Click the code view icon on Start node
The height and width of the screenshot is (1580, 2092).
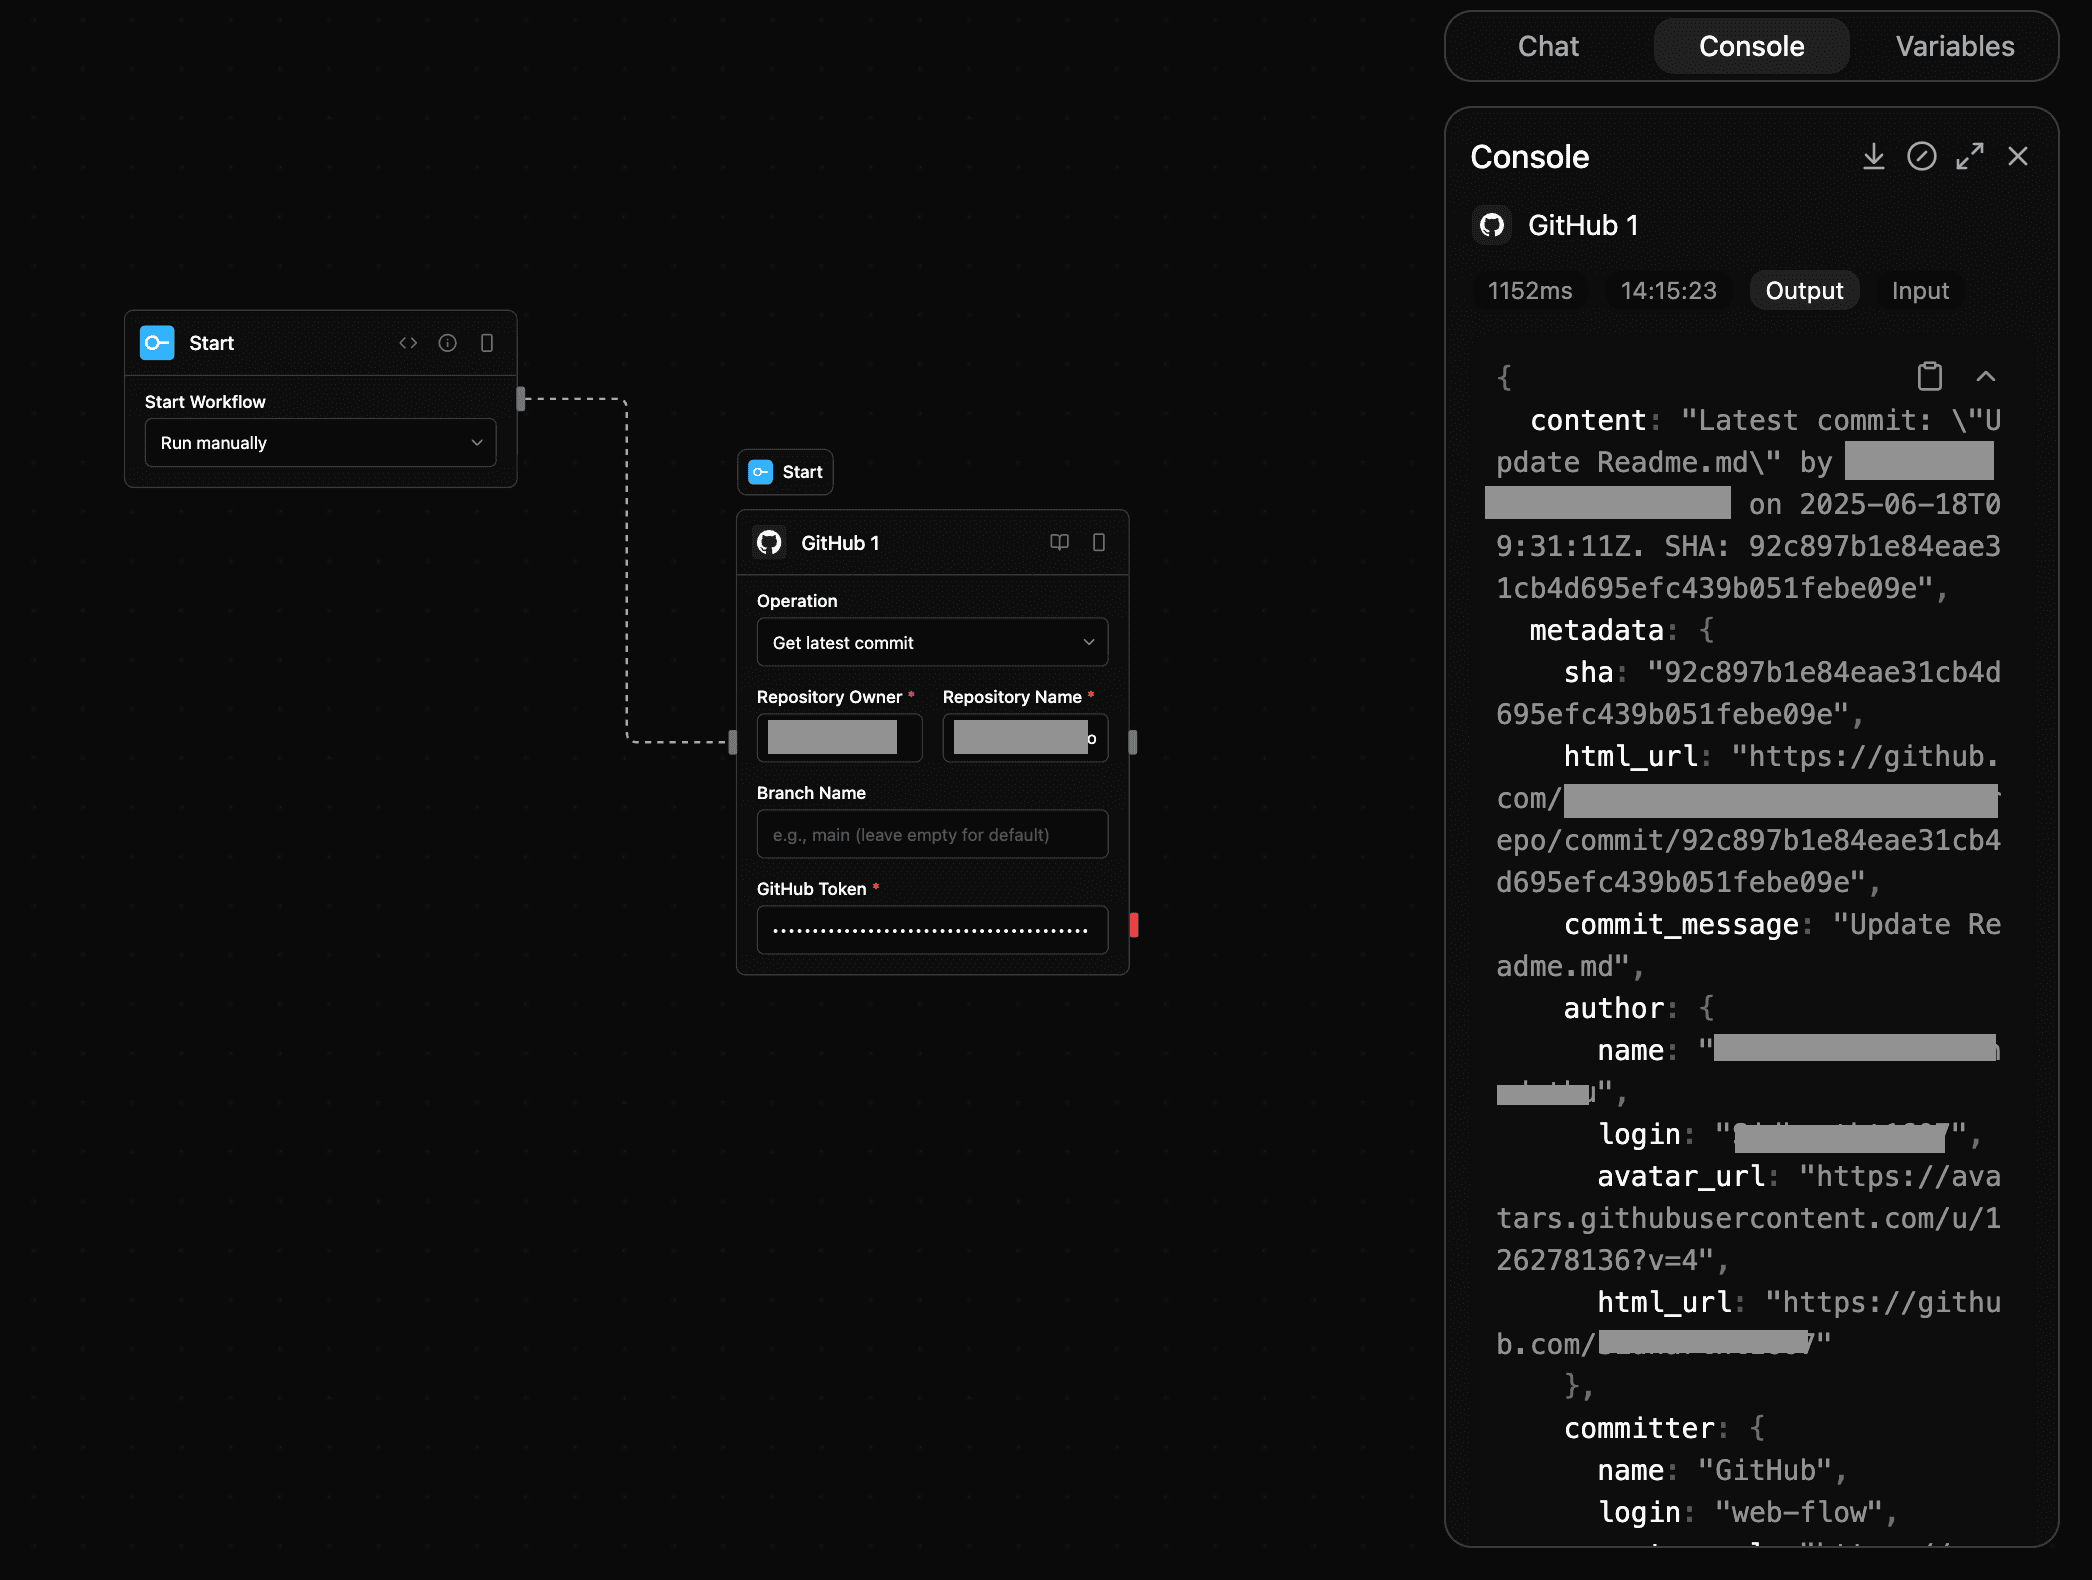click(408, 342)
